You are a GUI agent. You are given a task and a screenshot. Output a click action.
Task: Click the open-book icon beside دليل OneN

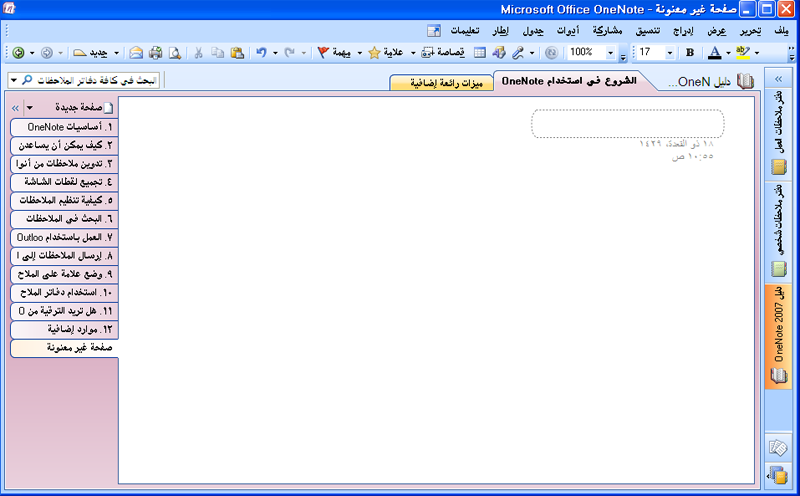pyautogui.click(x=745, y=82)
